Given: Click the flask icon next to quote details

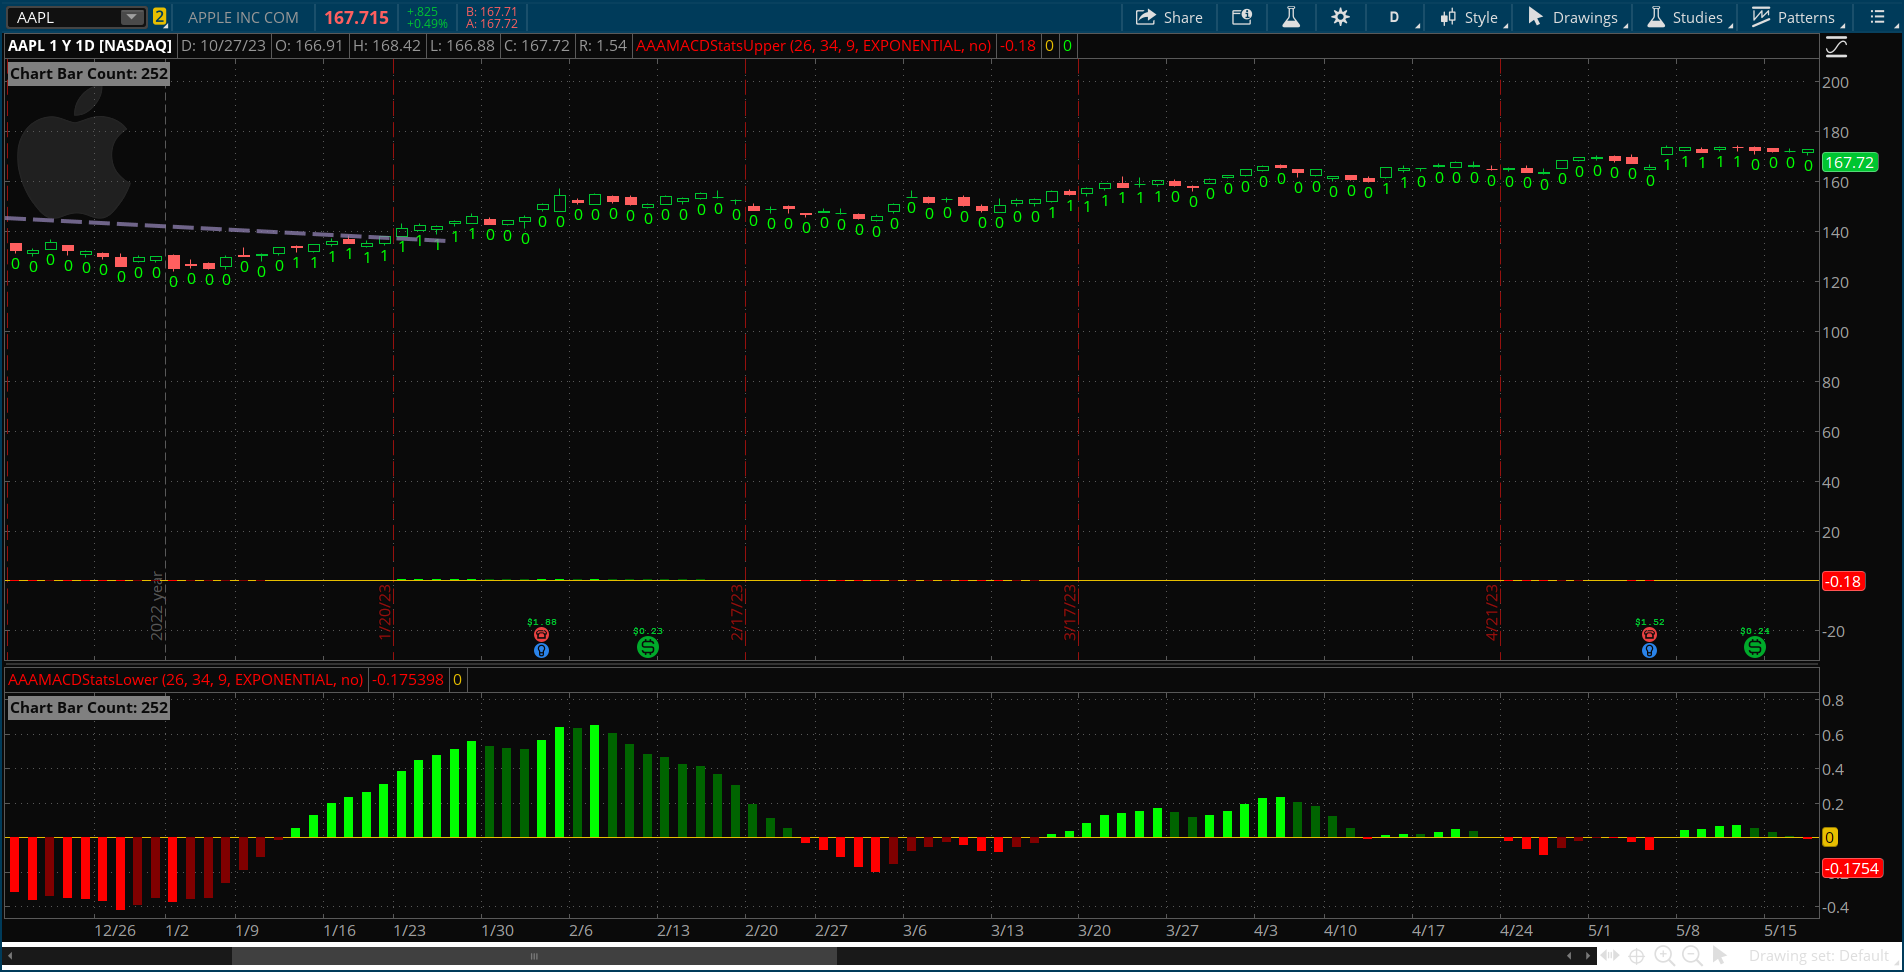Looking at the screenshot, I should click(x=1291, y=17).
